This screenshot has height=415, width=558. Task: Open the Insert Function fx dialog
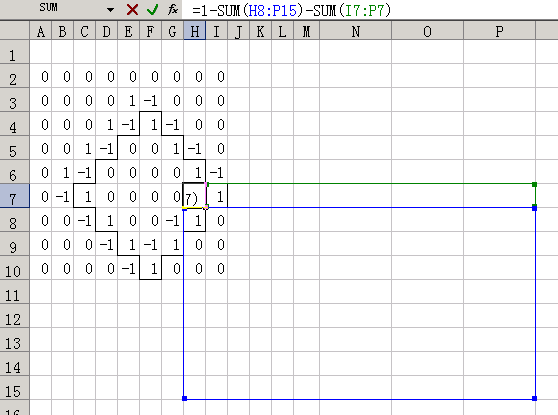pyautogui.click(x=173, y=10)
